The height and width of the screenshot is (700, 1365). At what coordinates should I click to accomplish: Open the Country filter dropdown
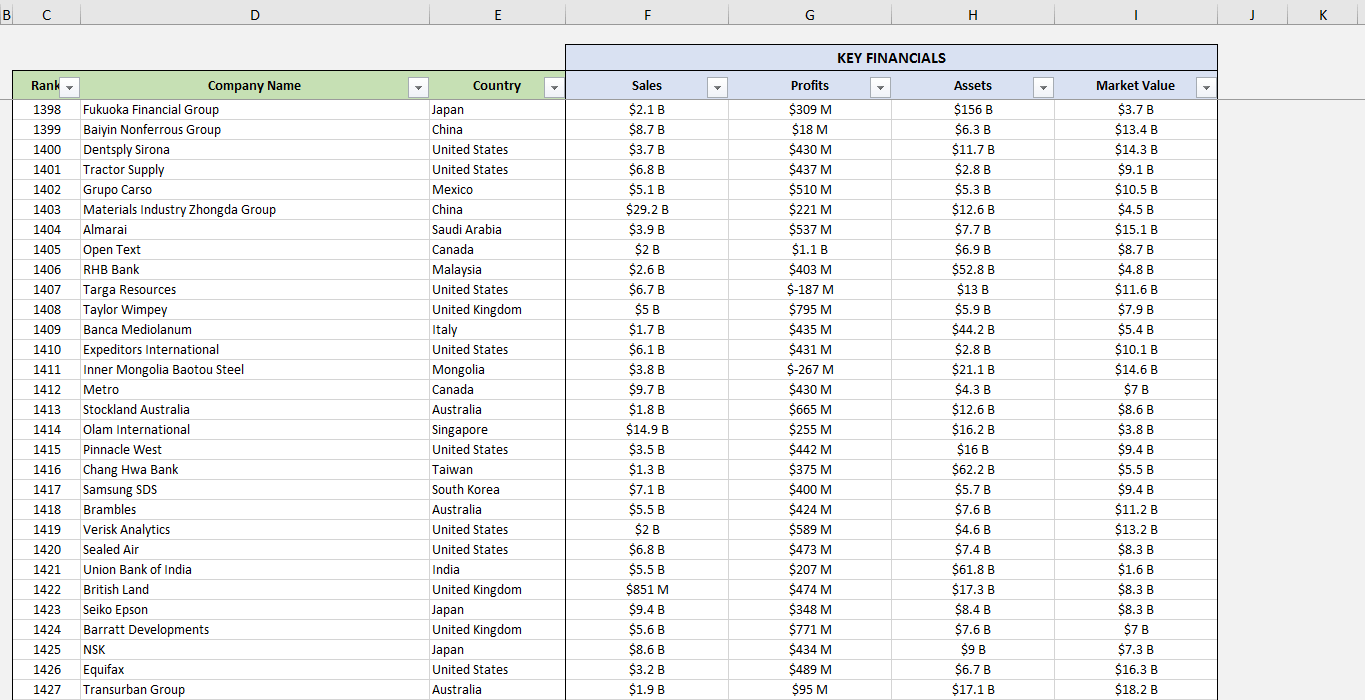point(554,87)
